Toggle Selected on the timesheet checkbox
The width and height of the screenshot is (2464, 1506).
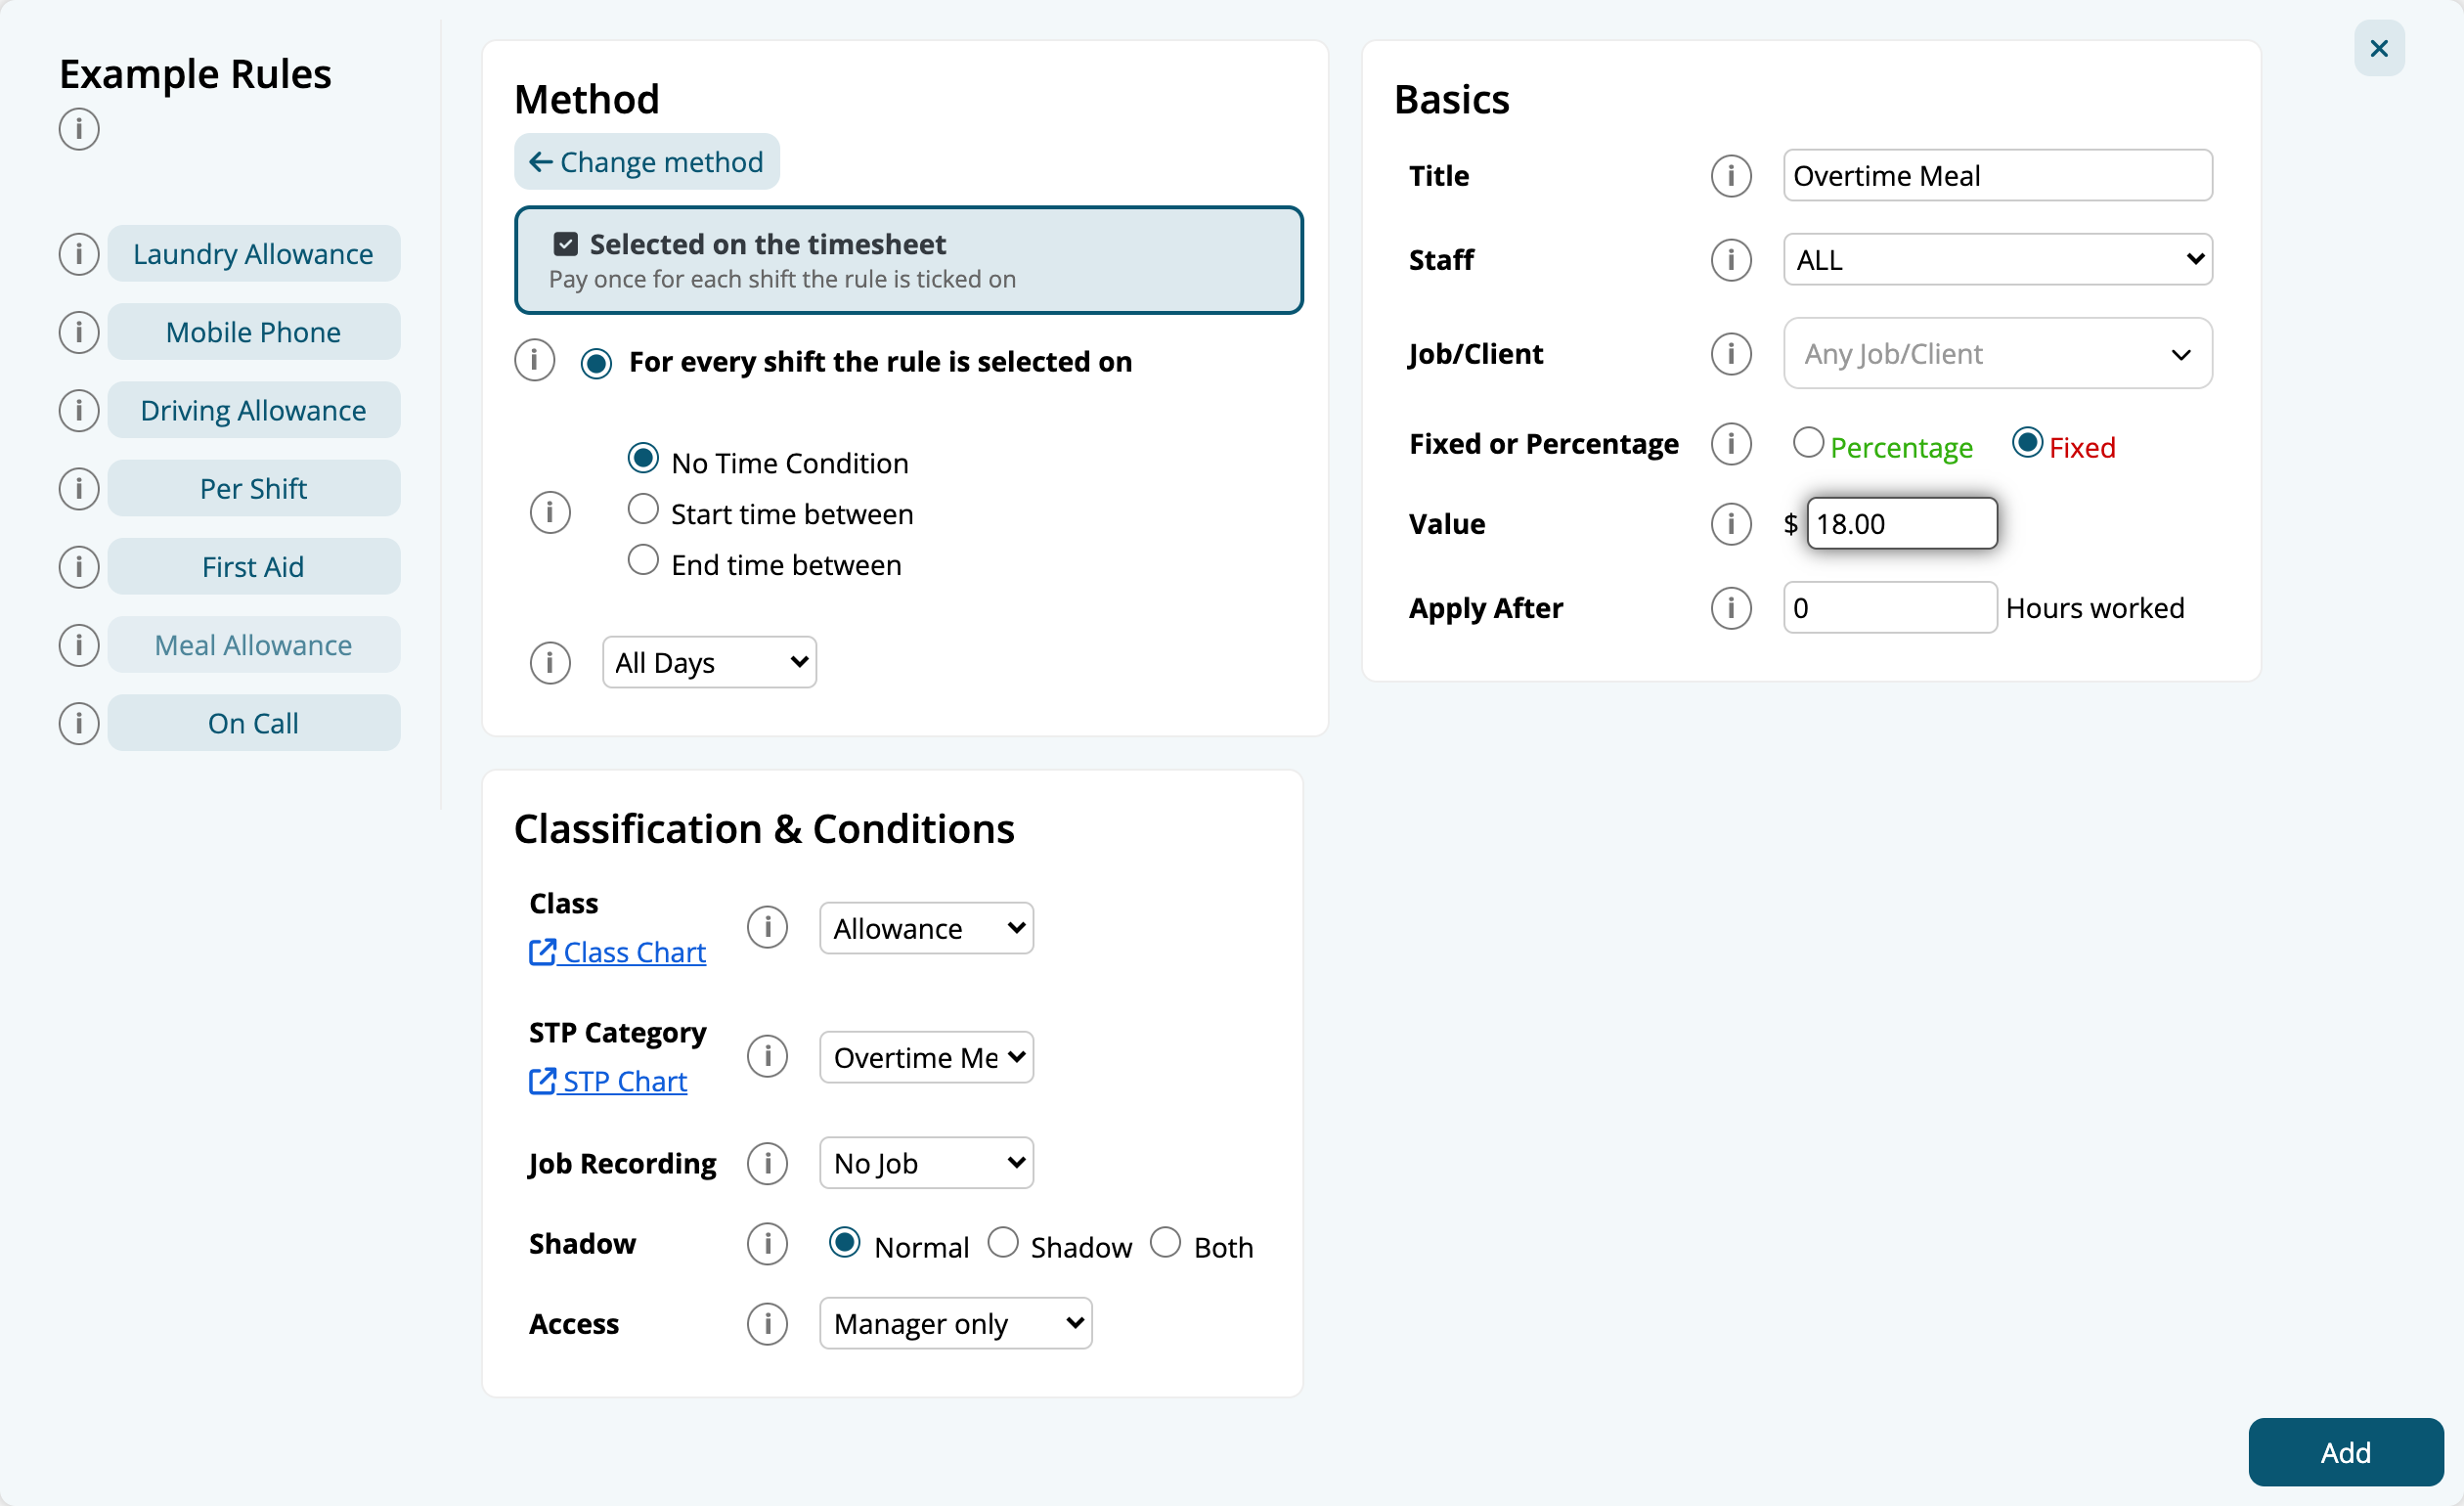pyautogui.click(x=566, y=244)
